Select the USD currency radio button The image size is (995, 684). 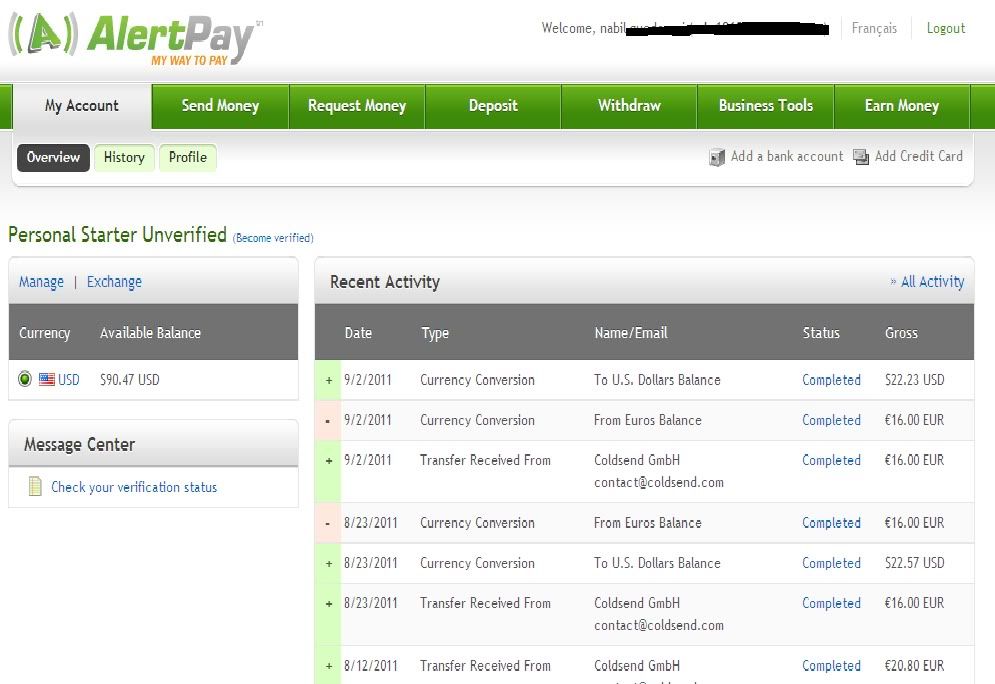click(25, 379)
